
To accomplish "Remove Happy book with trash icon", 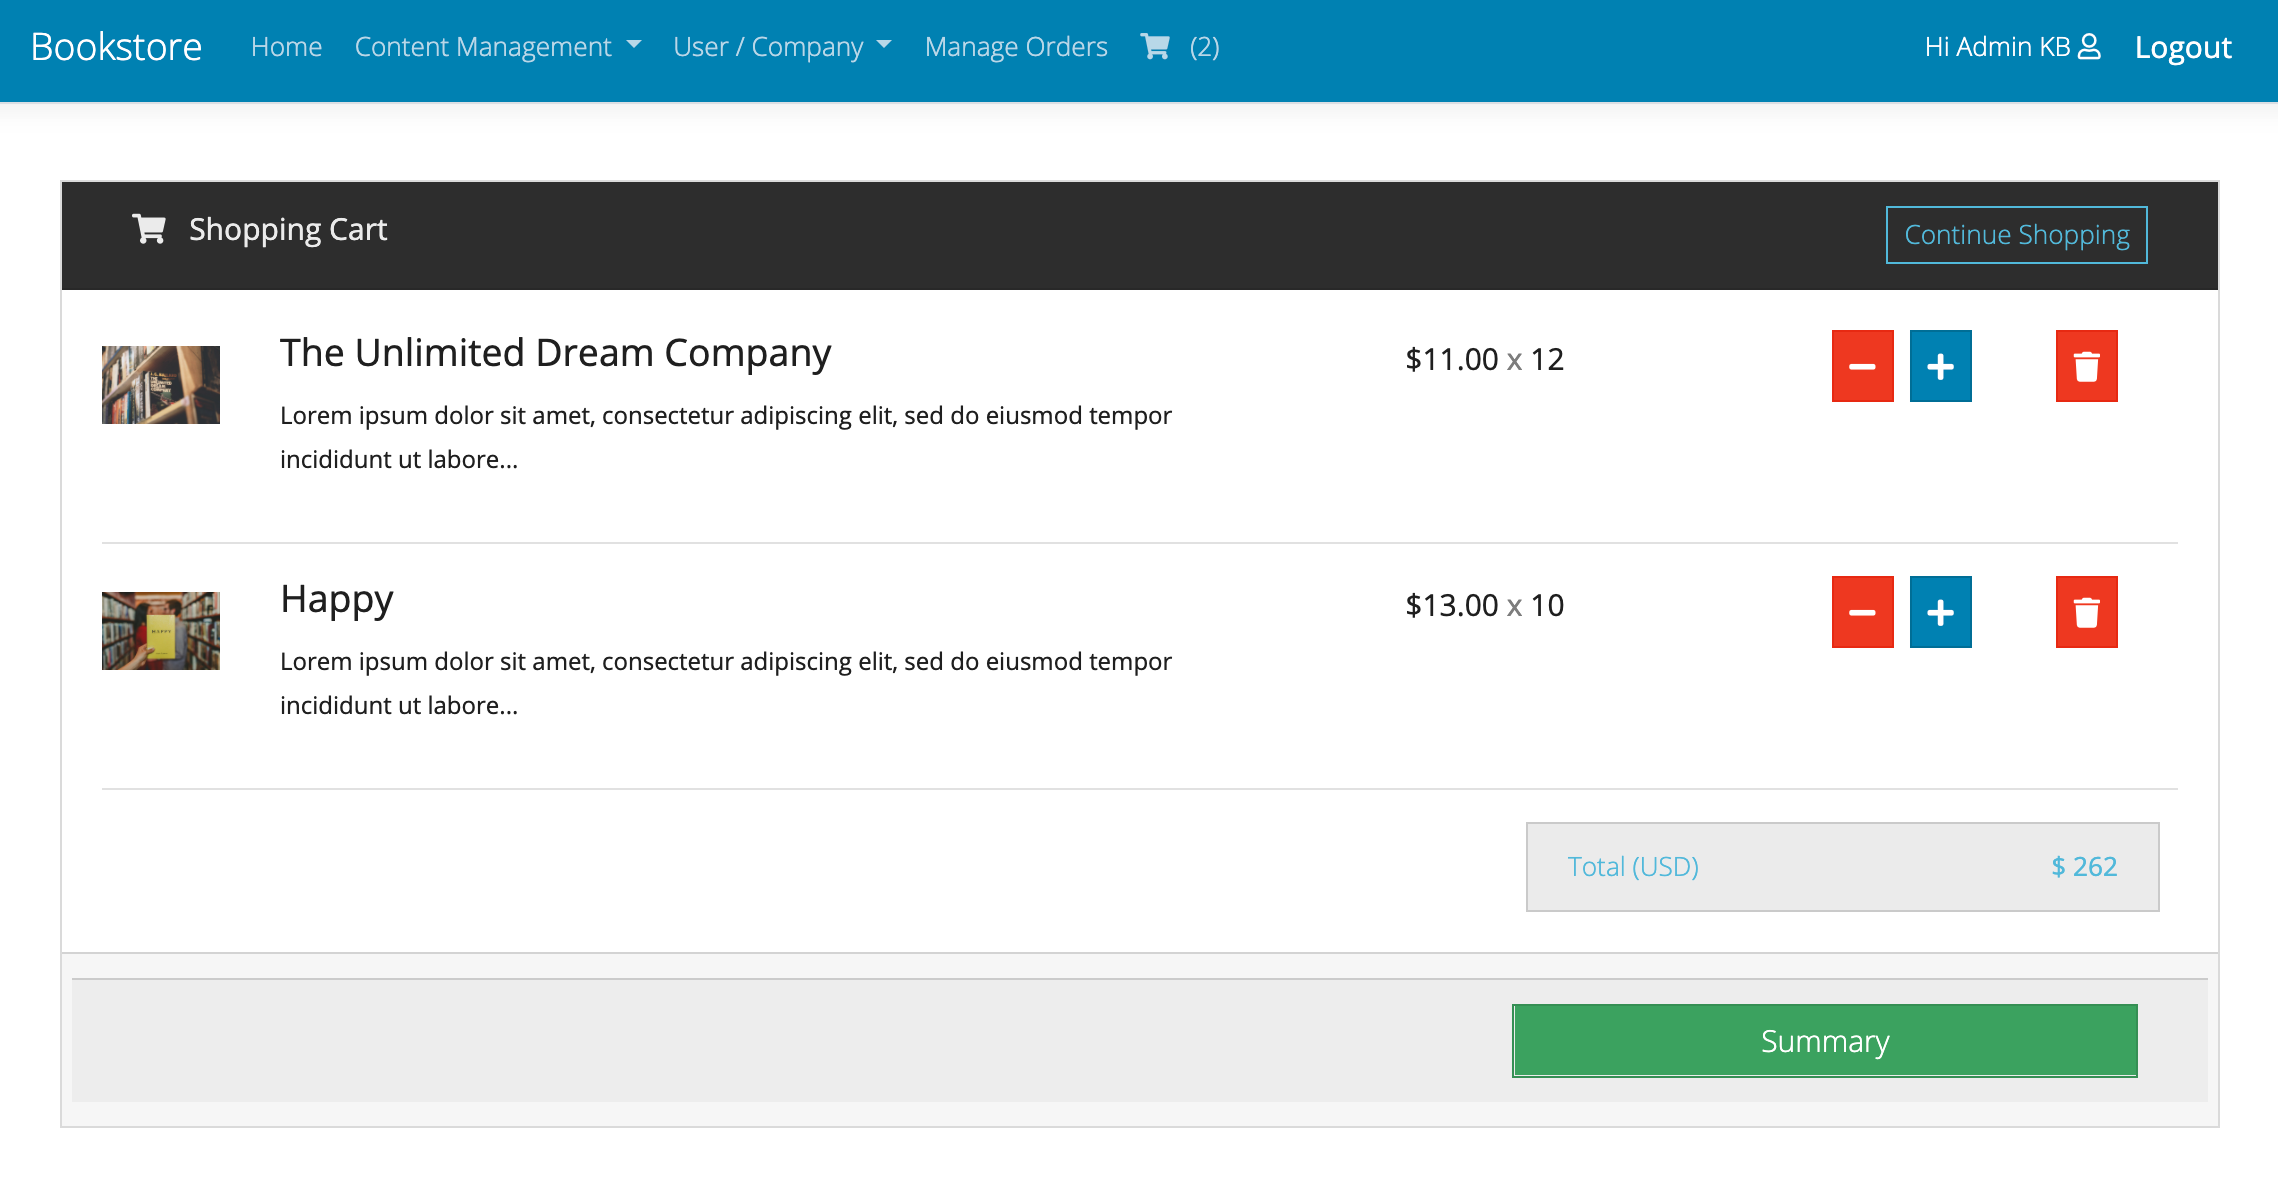I will click(x=2086, y=612).
